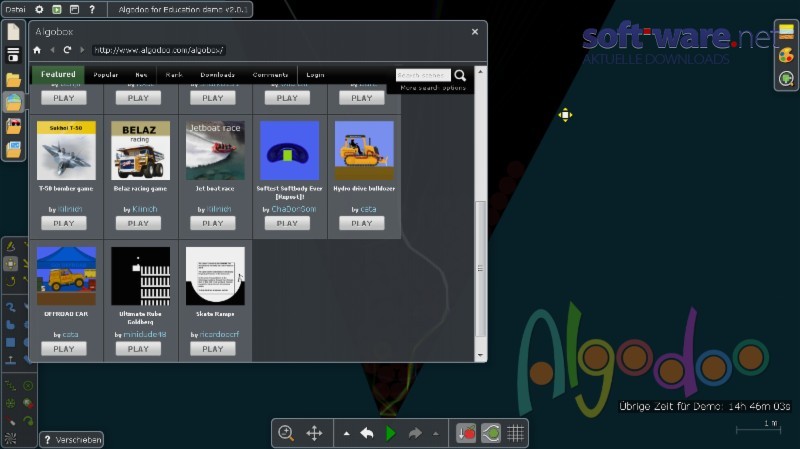Select the pan/move view tool

[314, 433]
